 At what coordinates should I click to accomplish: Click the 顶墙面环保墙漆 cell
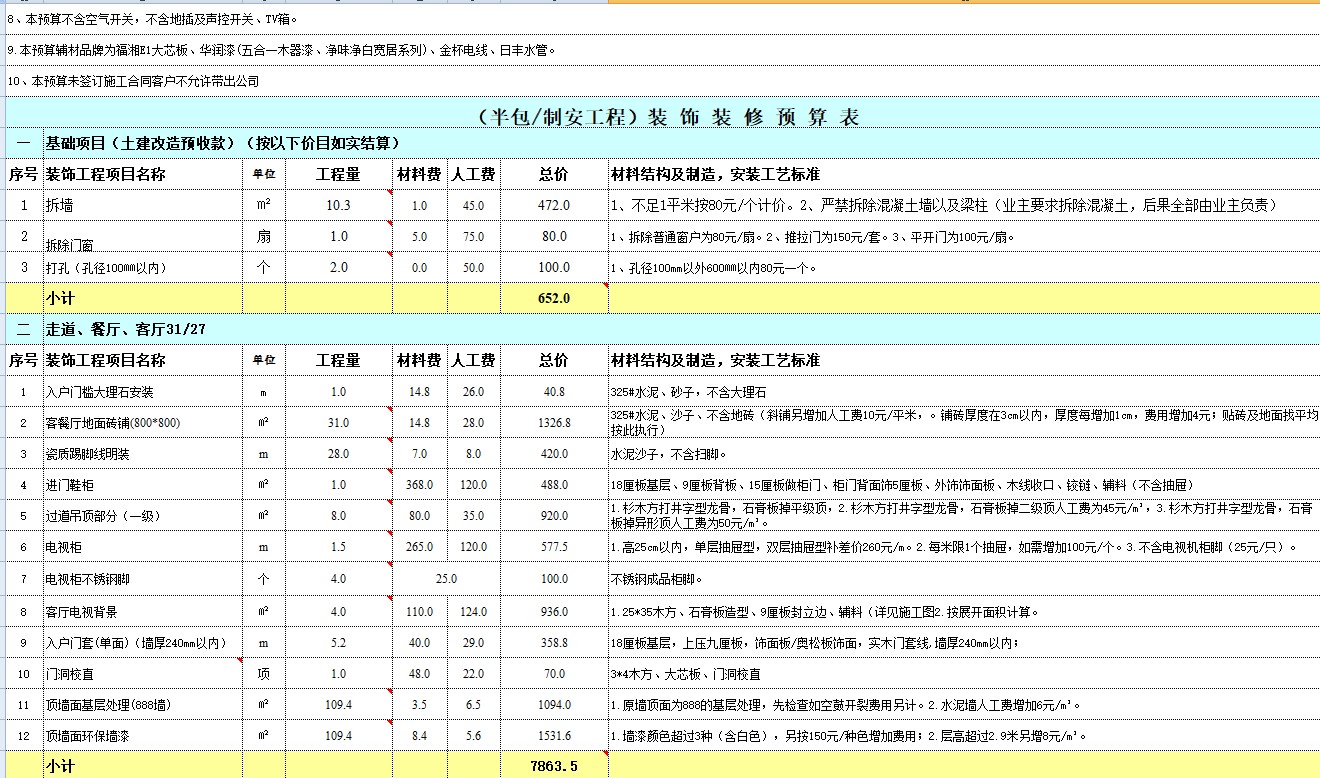(143, 736)
